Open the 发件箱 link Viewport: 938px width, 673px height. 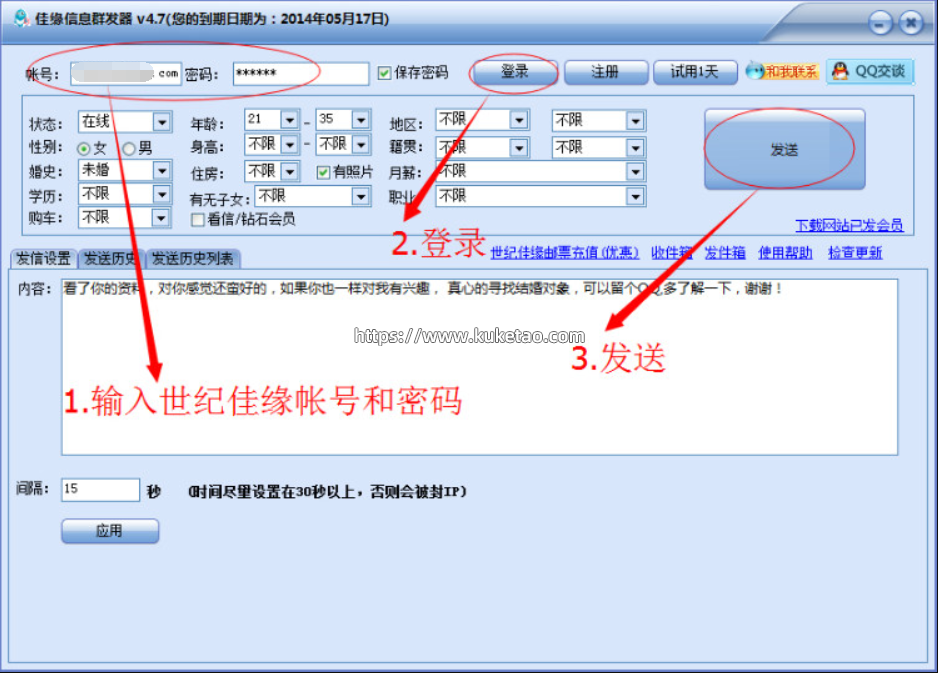(724, 253)
